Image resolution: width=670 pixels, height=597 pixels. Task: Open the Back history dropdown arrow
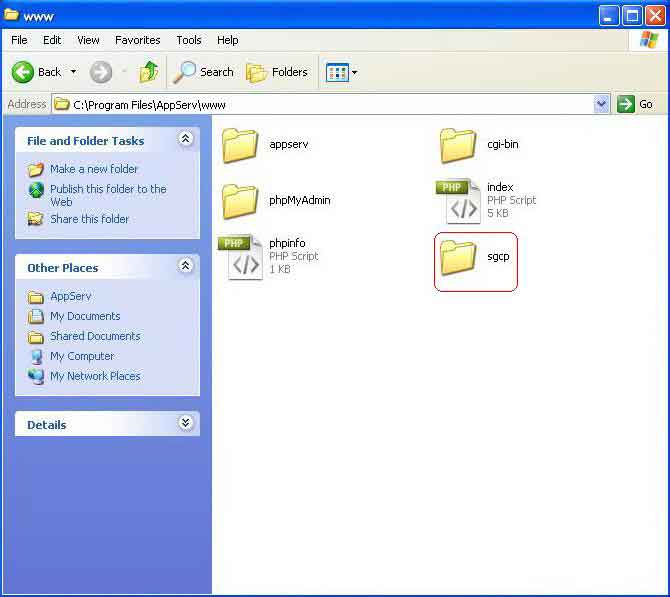pos(73,72)
